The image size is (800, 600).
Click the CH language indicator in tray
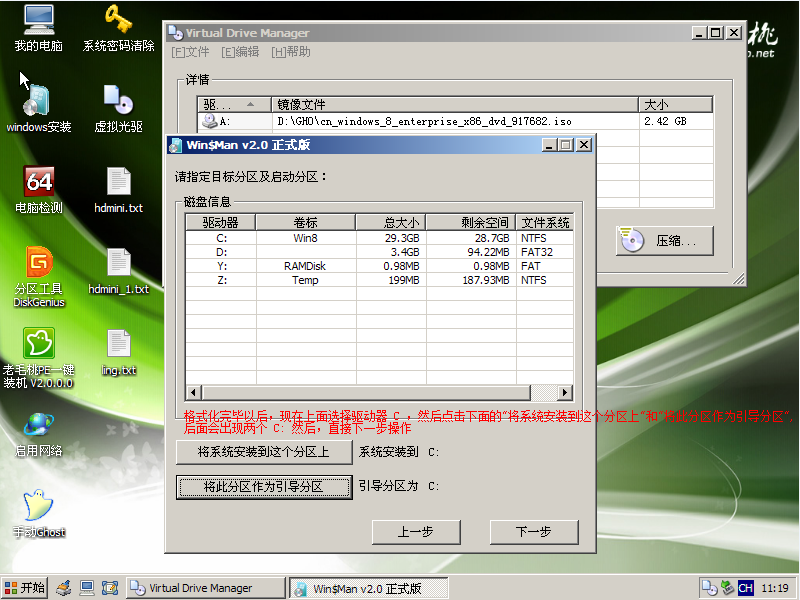[x=745, y=588]
